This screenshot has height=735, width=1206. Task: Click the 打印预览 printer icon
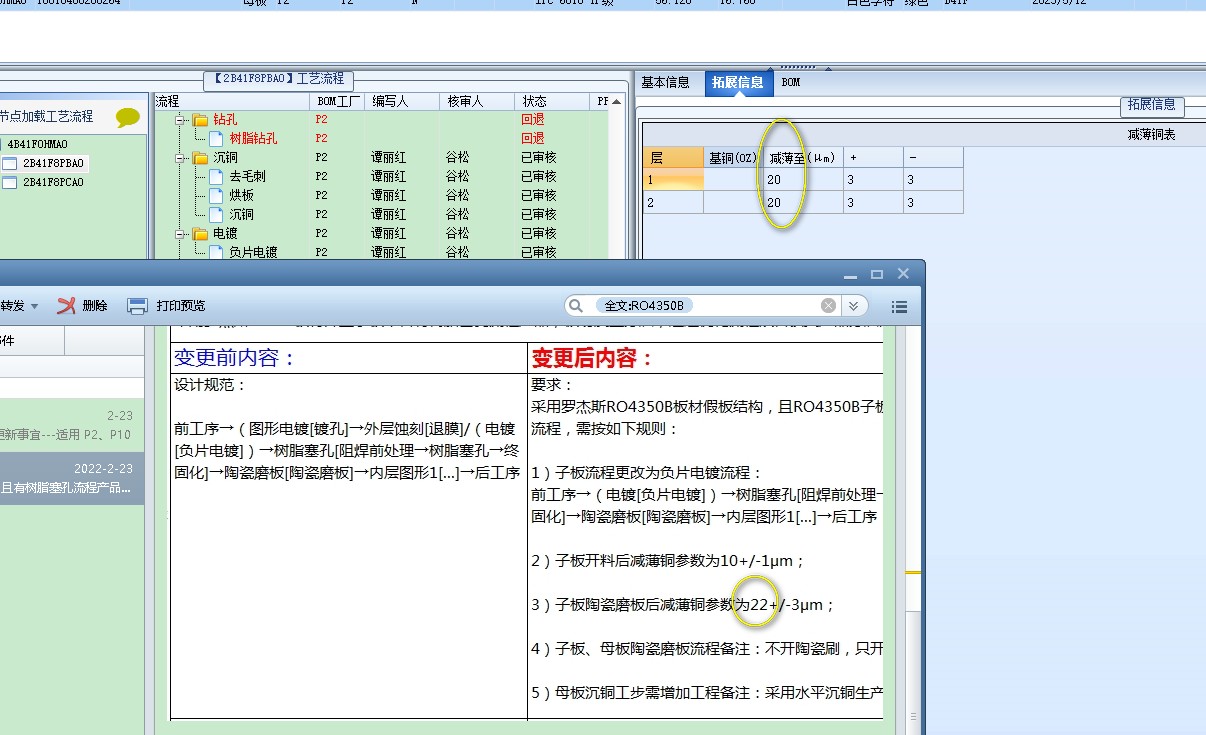138,306
